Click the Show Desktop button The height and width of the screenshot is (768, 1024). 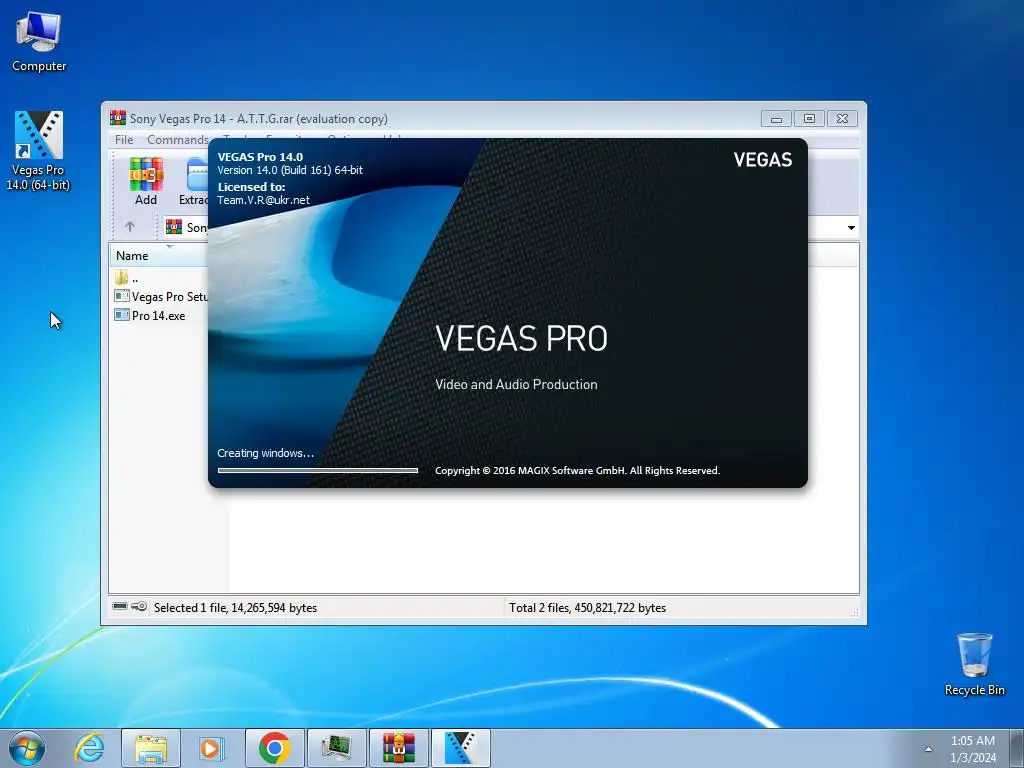[1017, 748]
